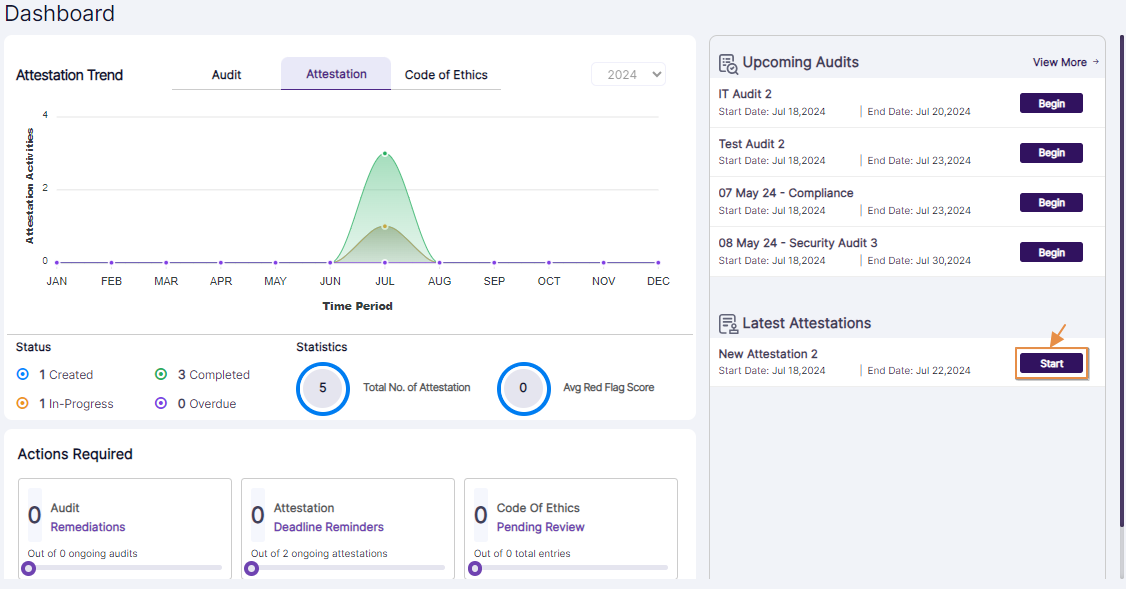The image size is (1126, 589).
Task: Click the View More link in Upcoming Audits
Action: click(1063, 62)
